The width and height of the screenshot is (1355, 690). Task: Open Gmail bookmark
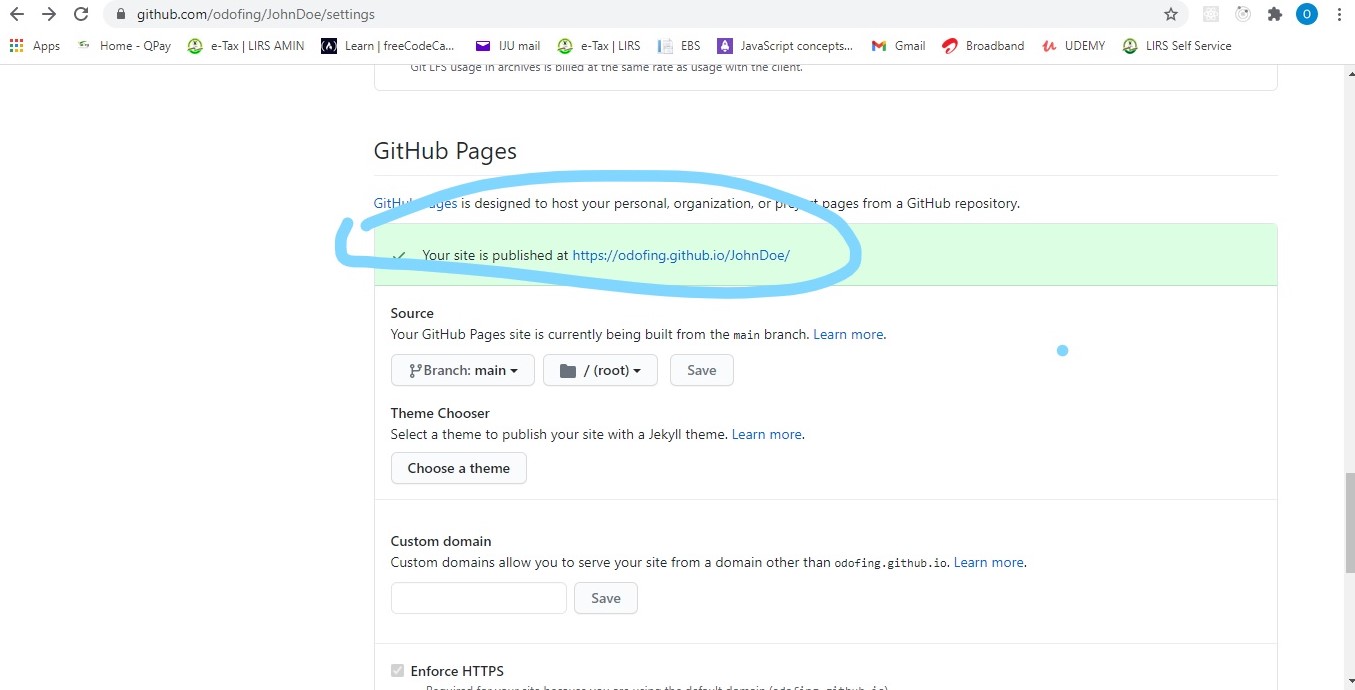(898, 46)
